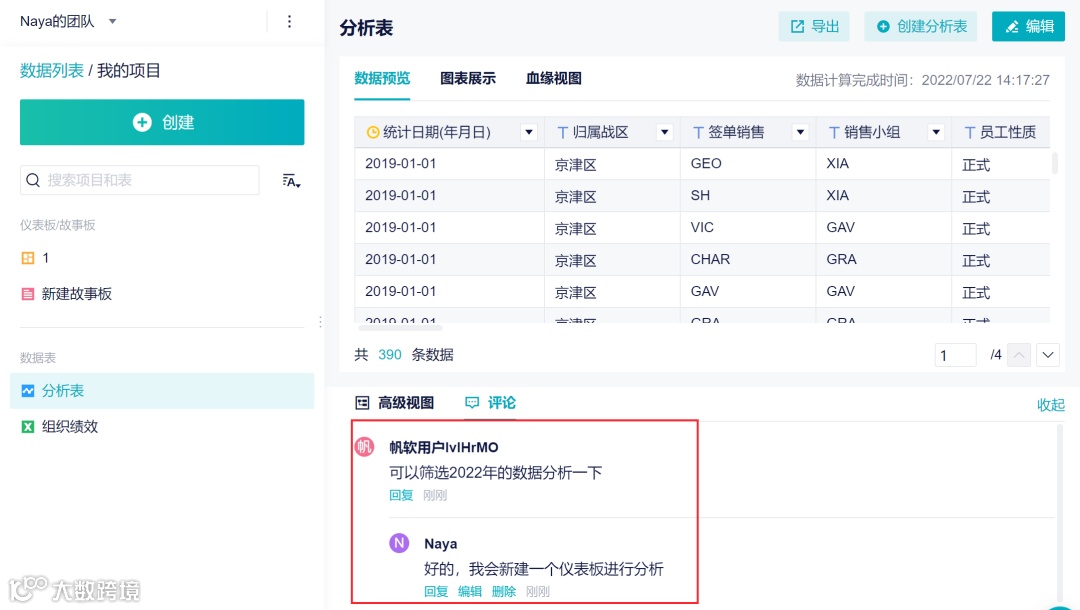The height and width of the screenshot is (610, 1080).
Task: Click the 创建分析表 button
Action: click(x=920, y=26)
